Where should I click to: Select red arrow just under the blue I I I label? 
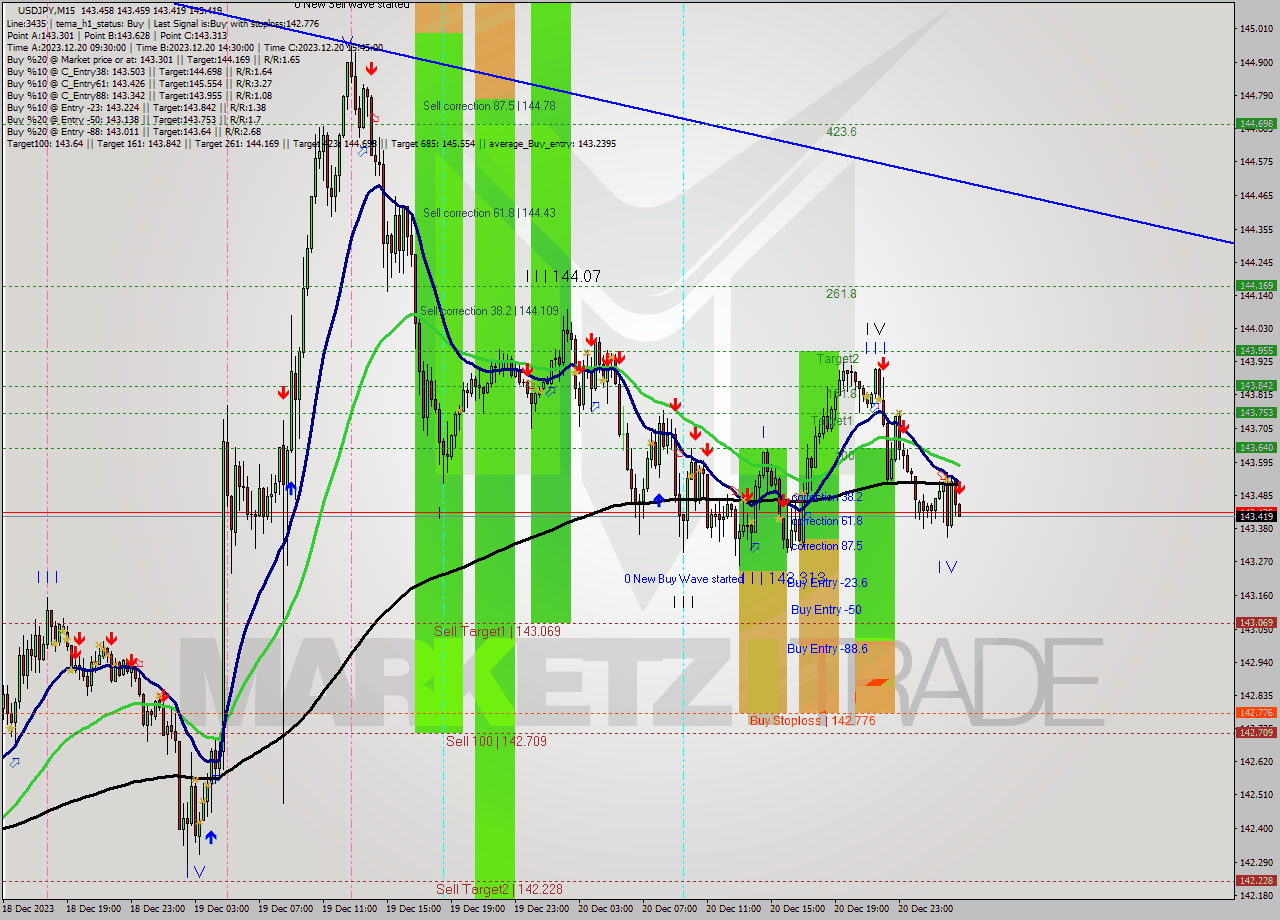883,364
